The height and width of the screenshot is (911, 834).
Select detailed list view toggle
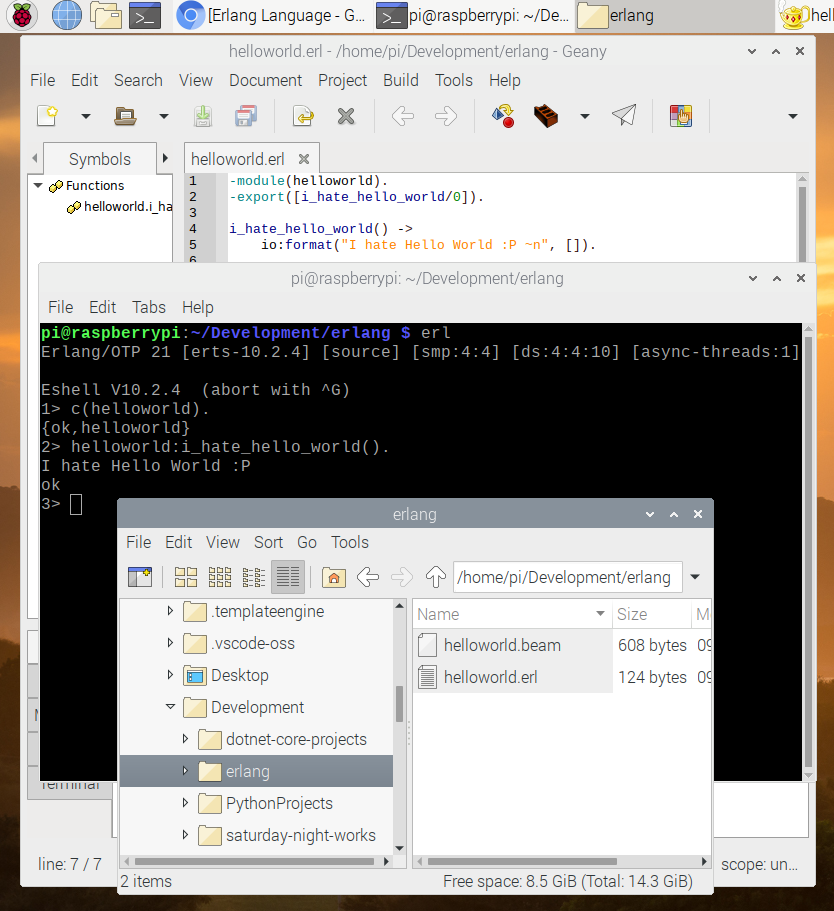click(288, 577)
